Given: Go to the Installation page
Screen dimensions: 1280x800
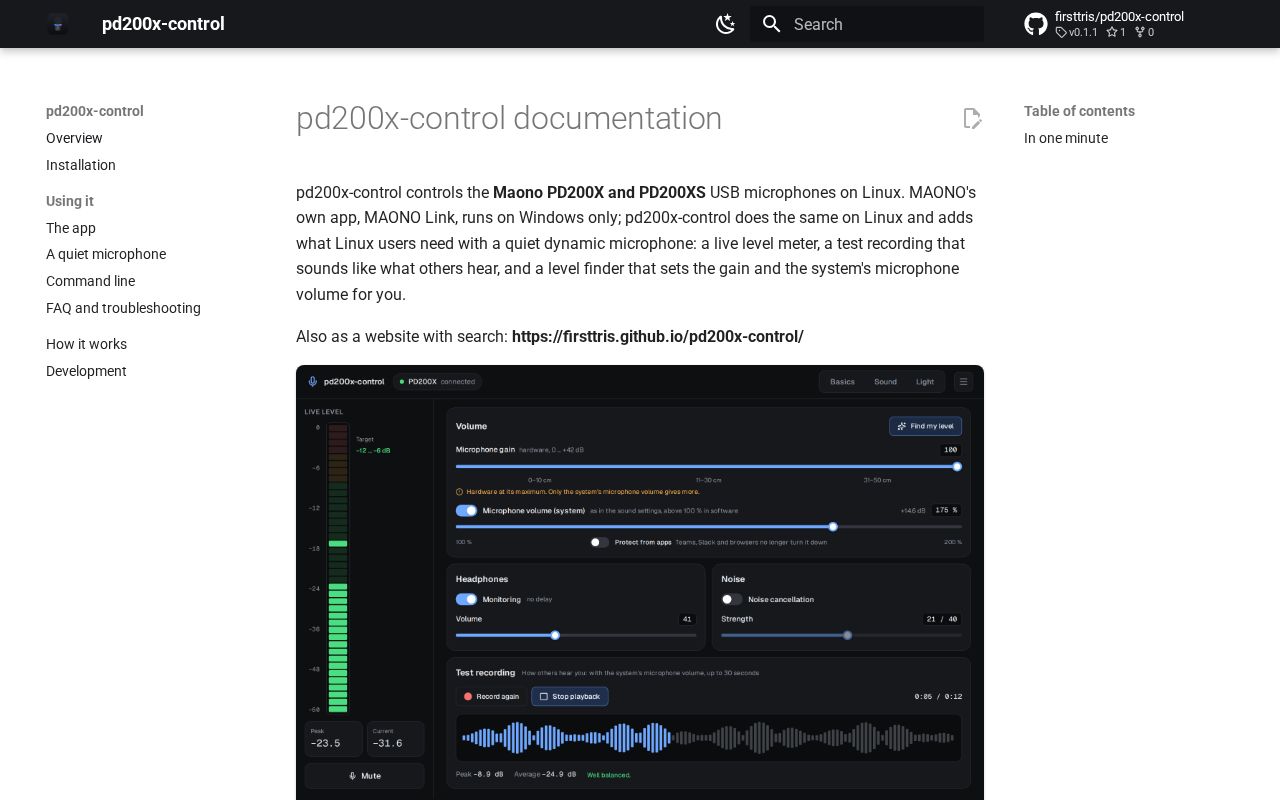Looking at the screenshot, I should click(81, 165).
